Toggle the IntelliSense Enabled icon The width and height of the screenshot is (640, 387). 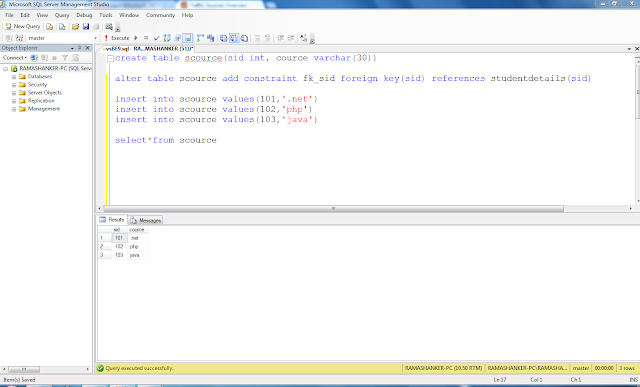[x=187, y=38]
